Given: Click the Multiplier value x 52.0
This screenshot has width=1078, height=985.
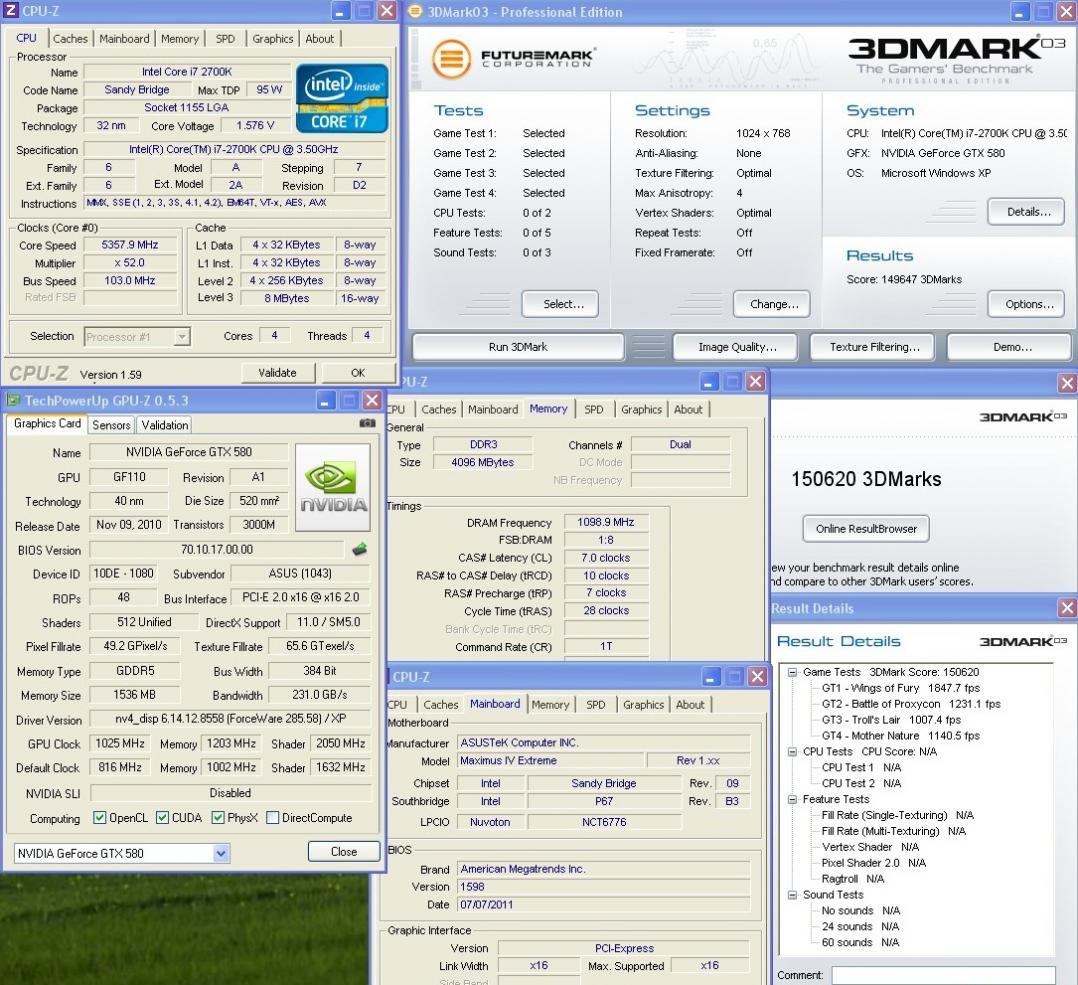Looking at the screenshot, I should [x=130, y=263].
